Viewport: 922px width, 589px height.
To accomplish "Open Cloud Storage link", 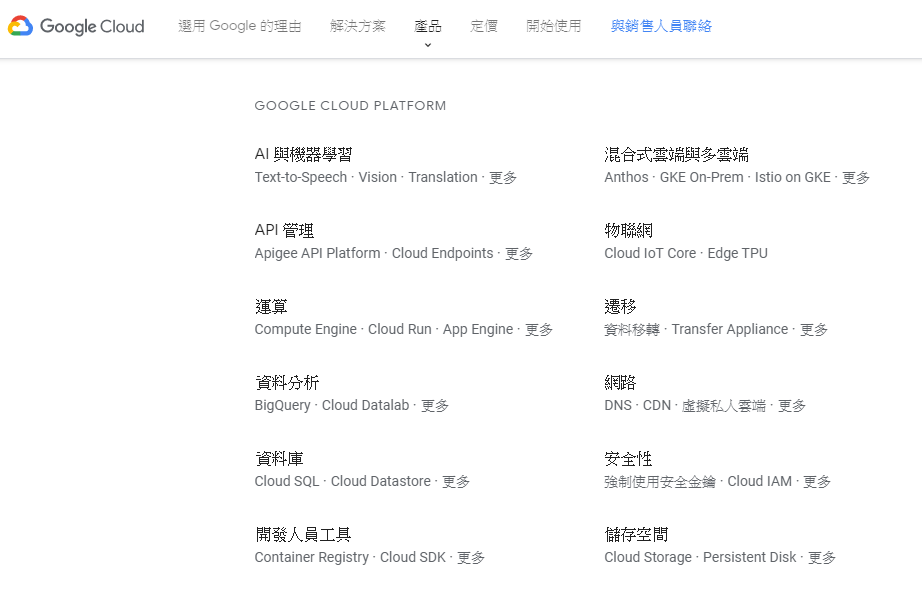I will click(648, 557).
